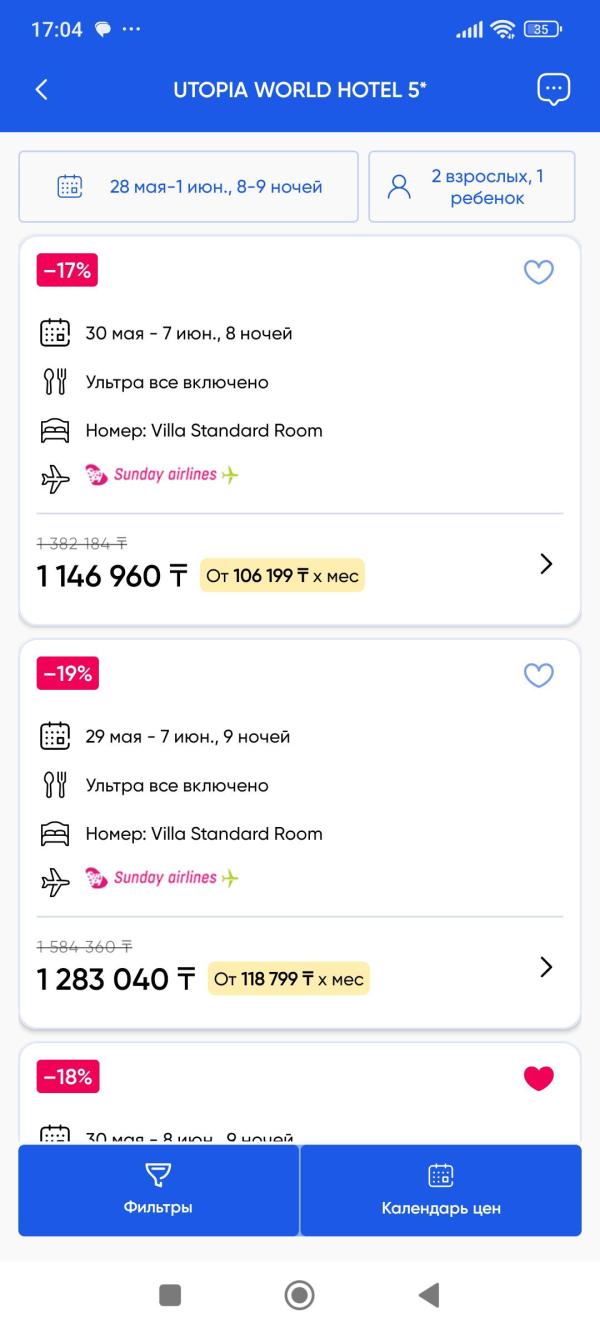This screenshot has height=1332, width=600.
Task: Tap the -19% discount badge
Action: (68, 673)
